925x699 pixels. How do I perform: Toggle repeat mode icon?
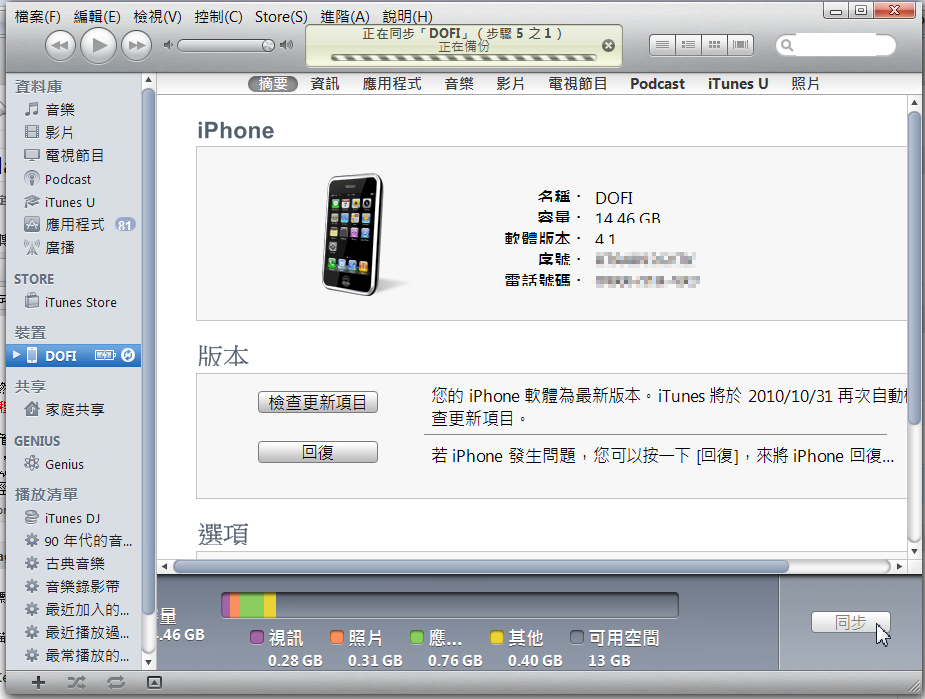(x=115, y=682)
